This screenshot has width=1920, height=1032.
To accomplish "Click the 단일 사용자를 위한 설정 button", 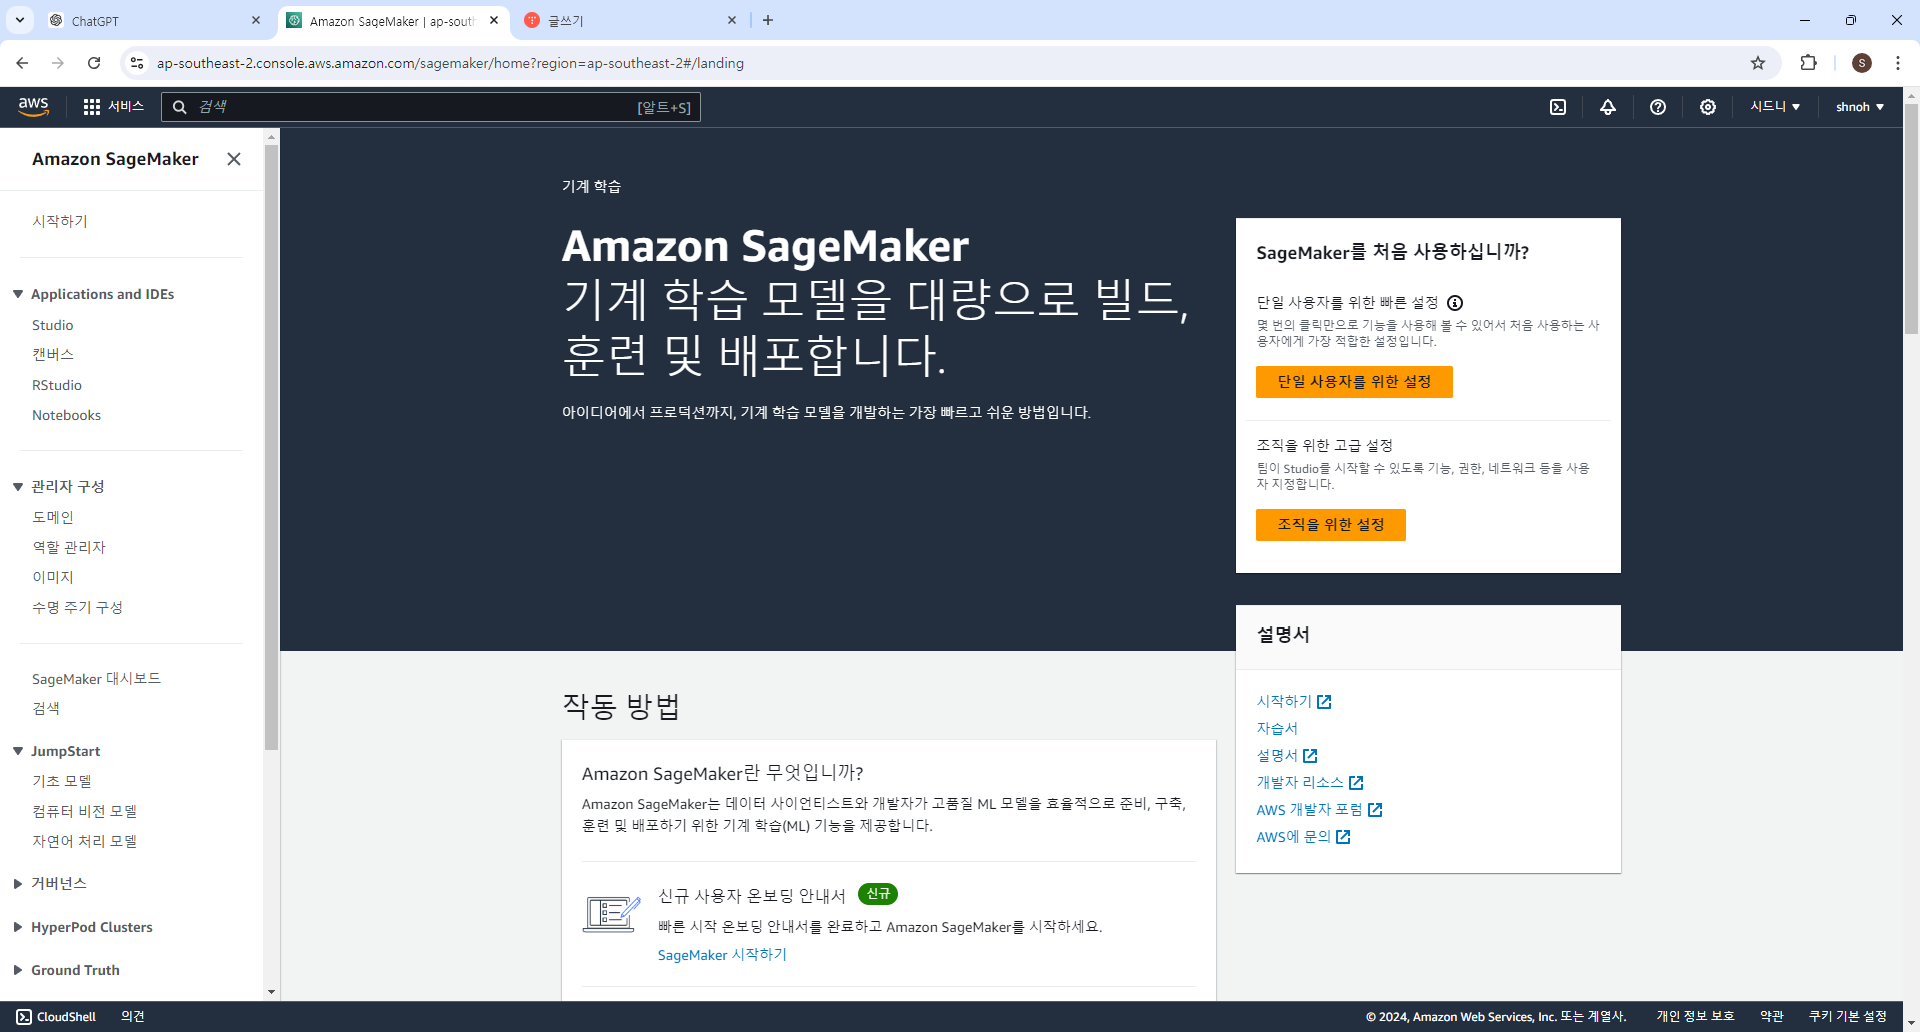I will click(1354, 382).
